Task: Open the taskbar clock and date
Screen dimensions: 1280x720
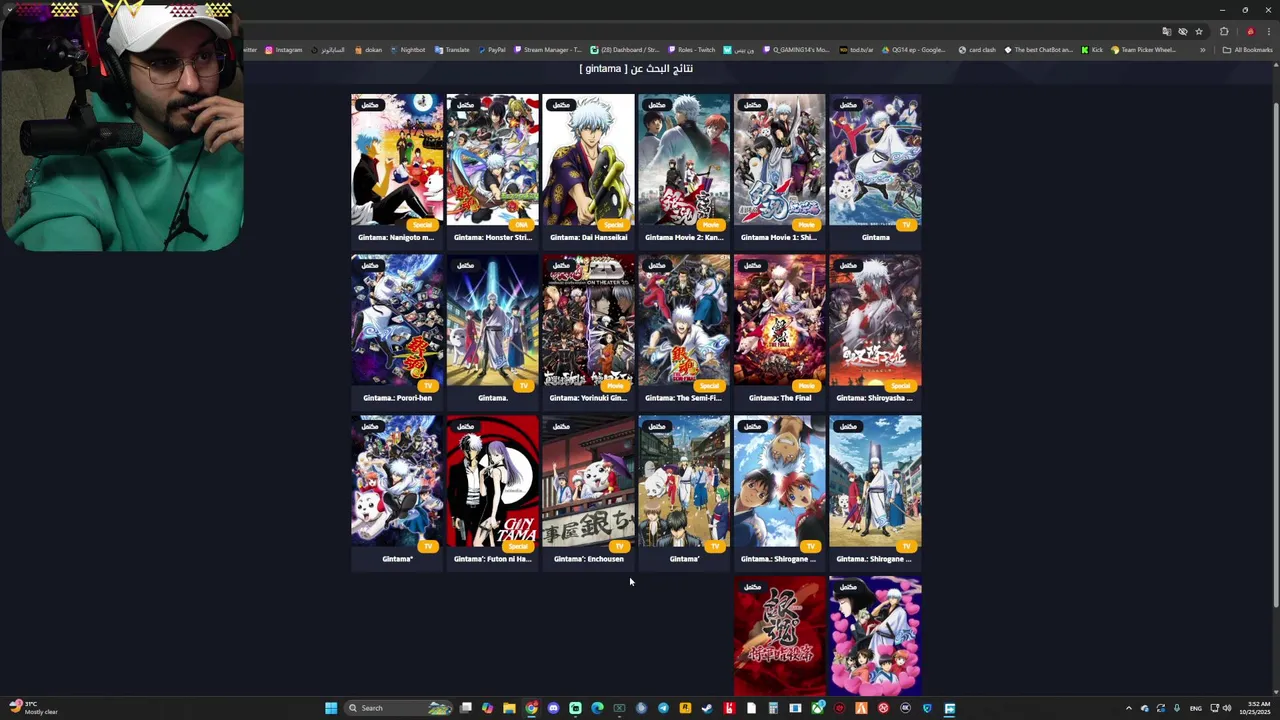Action: click(1257, 708)
